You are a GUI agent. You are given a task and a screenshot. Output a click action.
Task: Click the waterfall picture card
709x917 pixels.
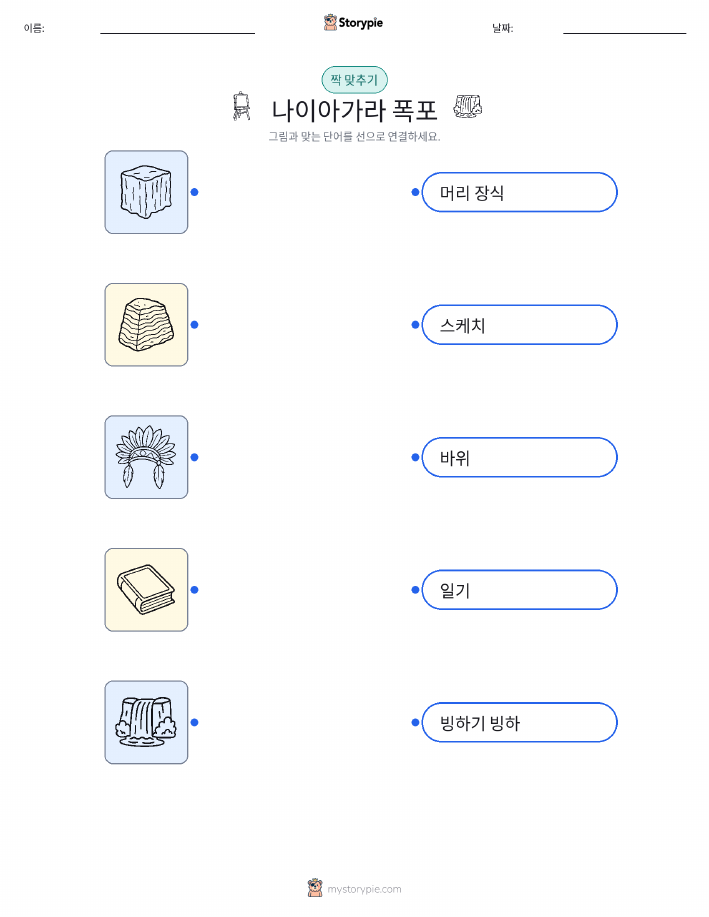point(146,722)
